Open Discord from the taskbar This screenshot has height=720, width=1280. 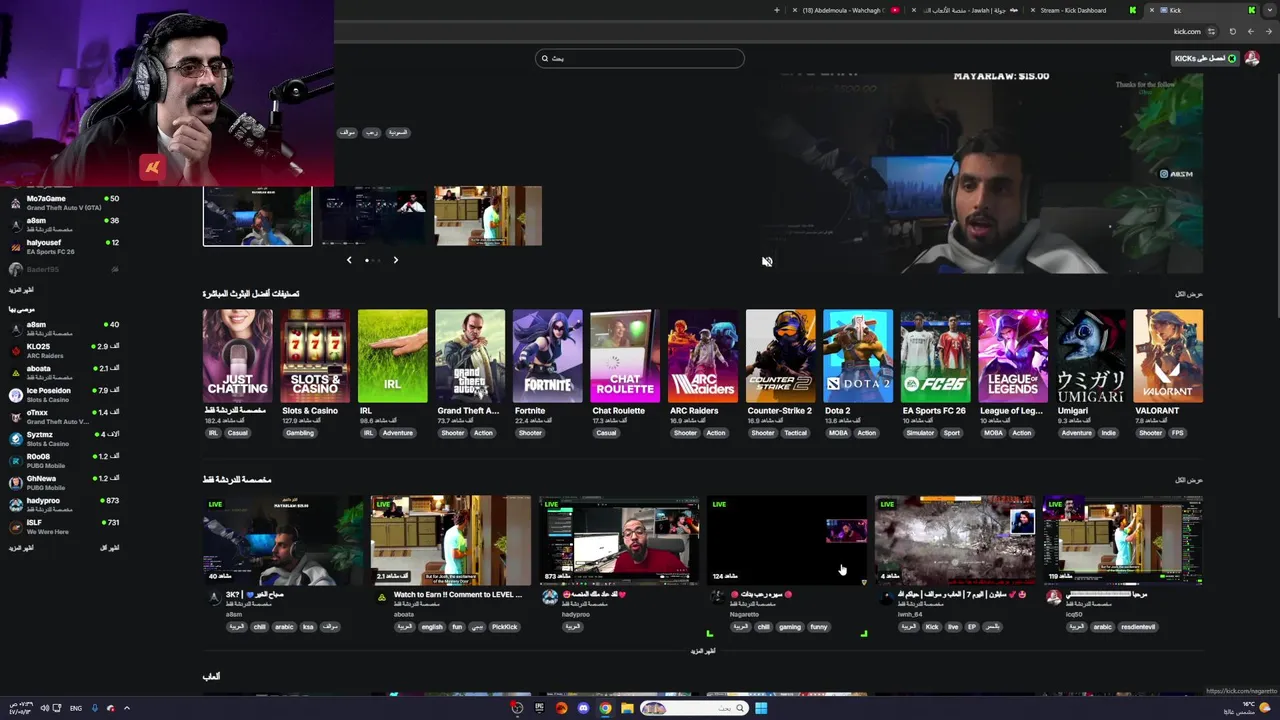coord(583,708)
